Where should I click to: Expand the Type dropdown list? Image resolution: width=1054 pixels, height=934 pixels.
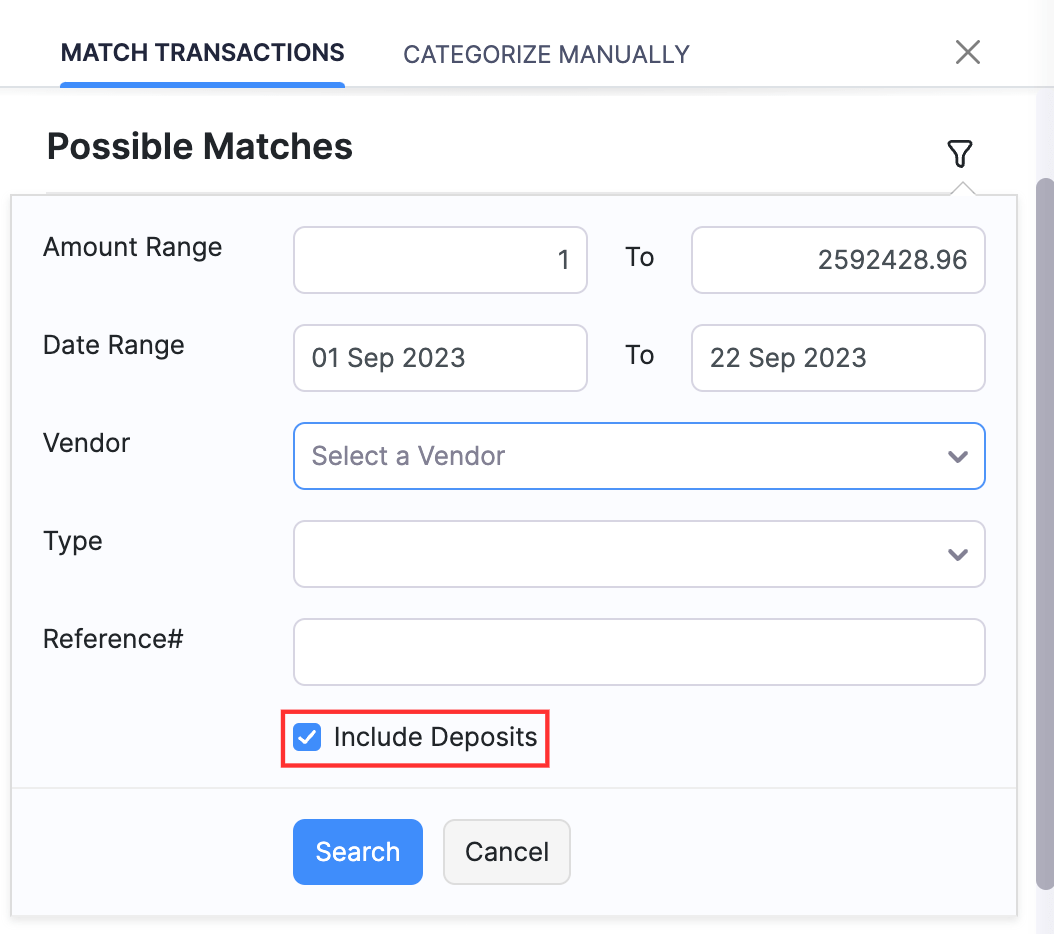click(x=639, y=554)
